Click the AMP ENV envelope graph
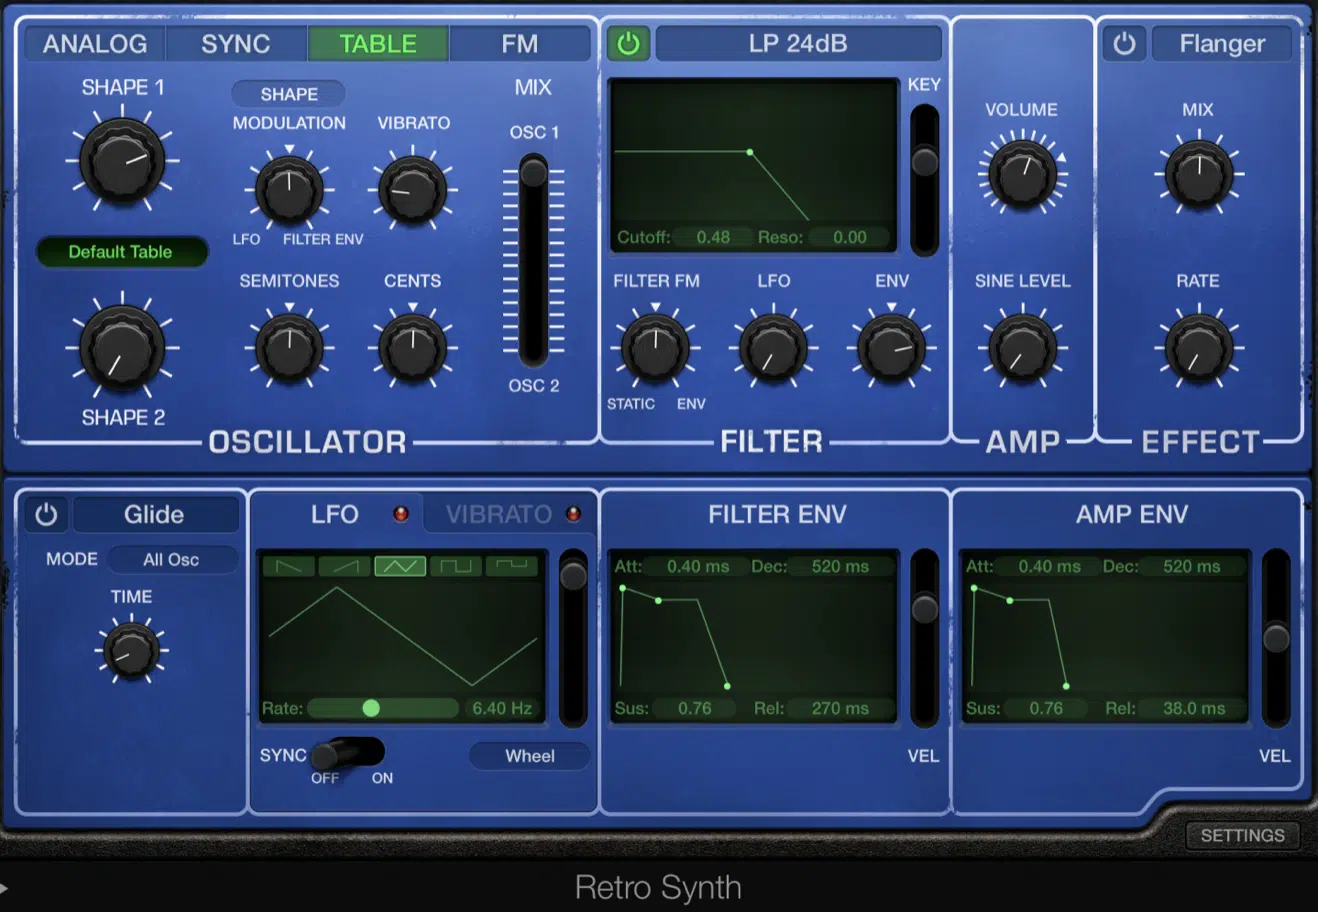 click(1106, 637)
